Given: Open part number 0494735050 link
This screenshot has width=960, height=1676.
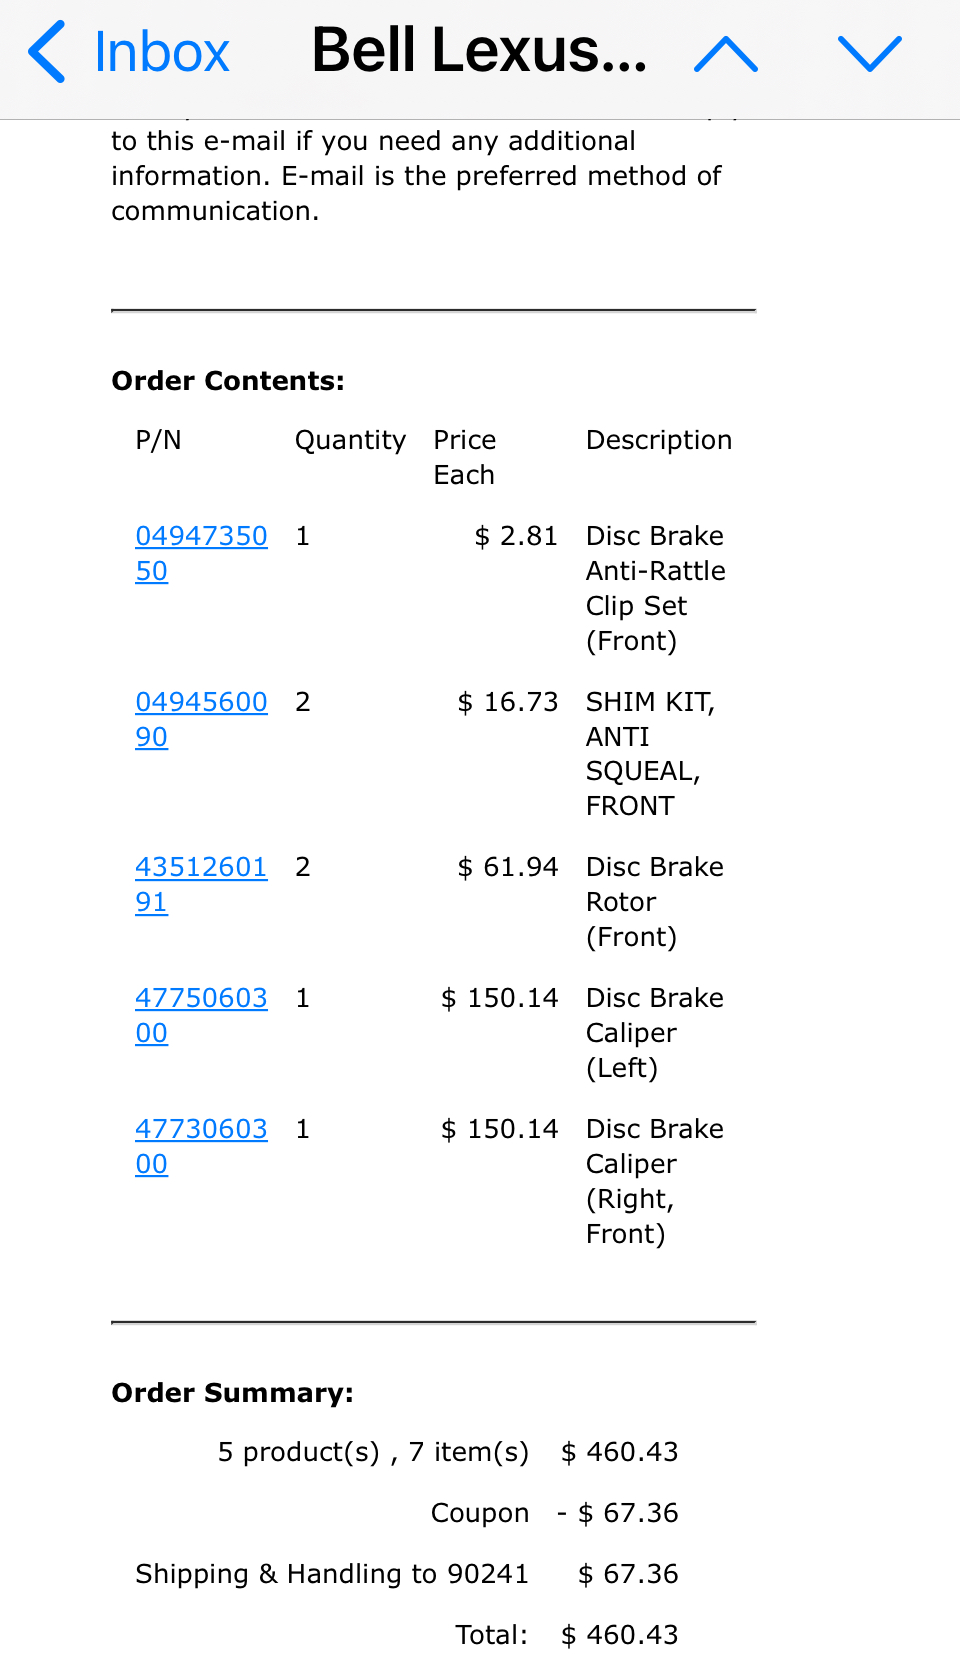Looking at the screenshot, I should pyautogui.click(x=200, y=537).
